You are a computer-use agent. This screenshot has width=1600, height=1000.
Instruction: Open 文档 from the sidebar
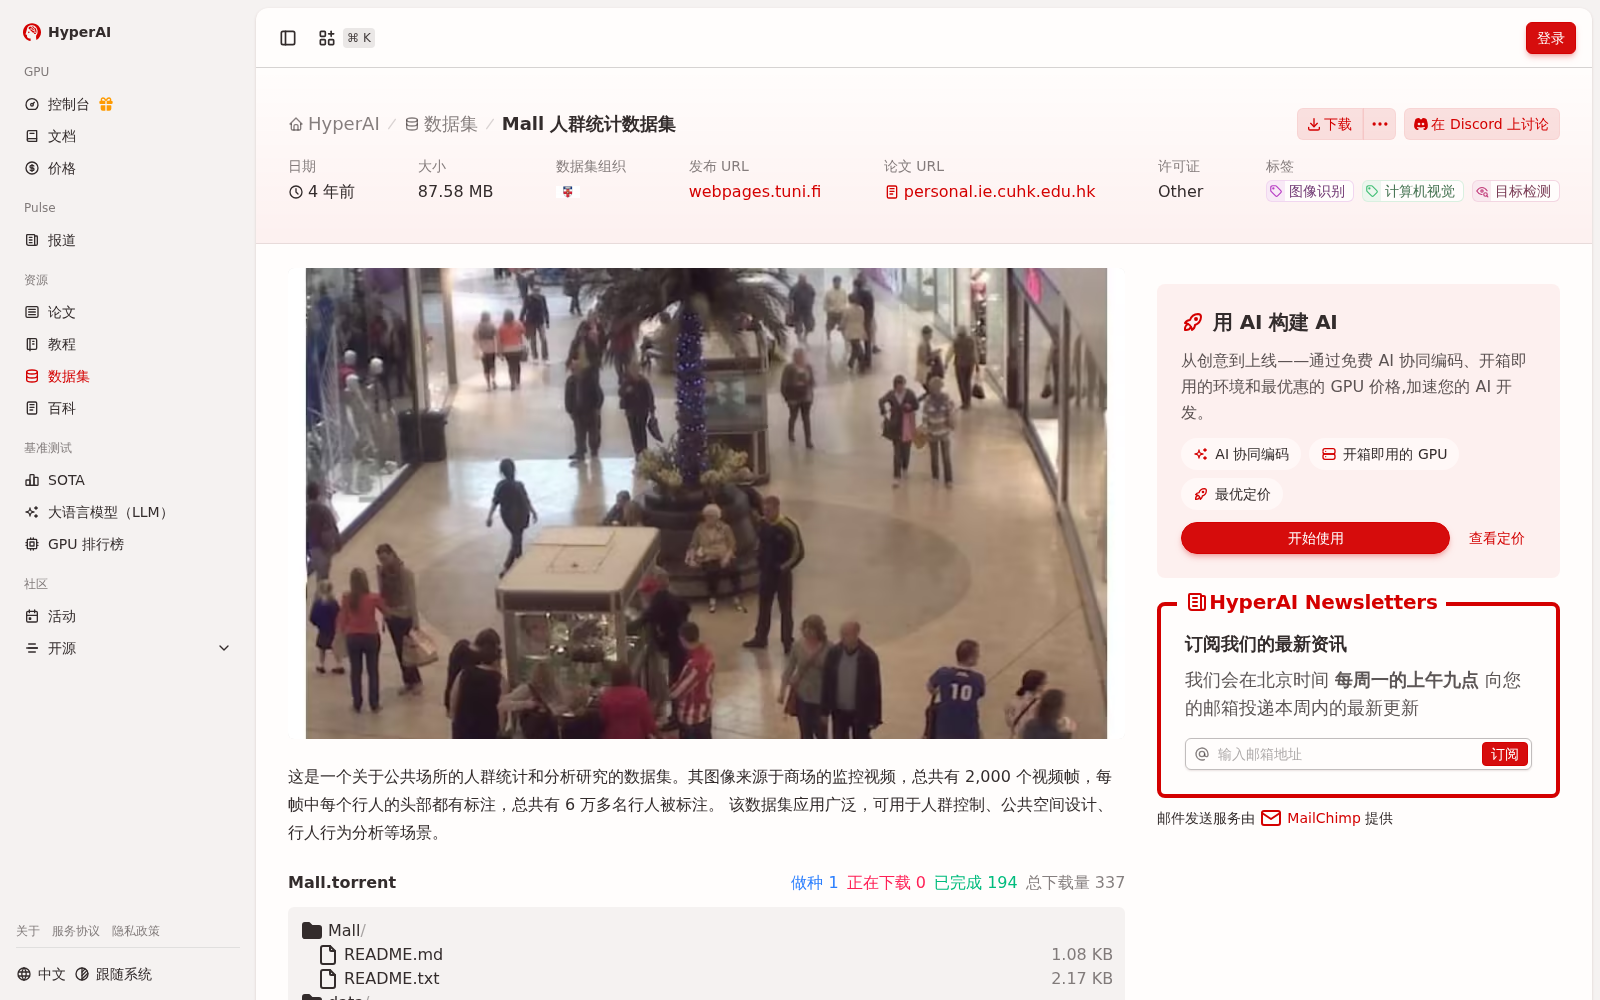tap(50, 136)
